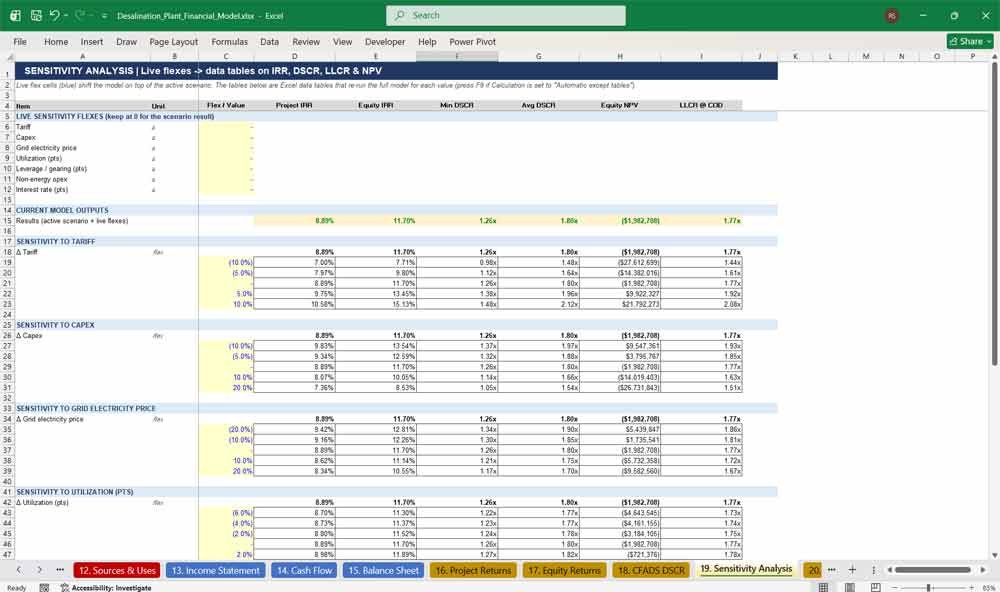Screen dimensions: 1000x592
Task: Open the Formulas ribbon tab
Action: point(230,41)
